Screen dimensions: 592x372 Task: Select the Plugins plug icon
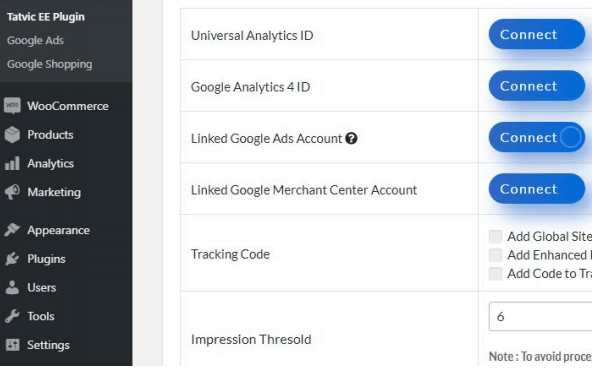(x=12, y=259)
